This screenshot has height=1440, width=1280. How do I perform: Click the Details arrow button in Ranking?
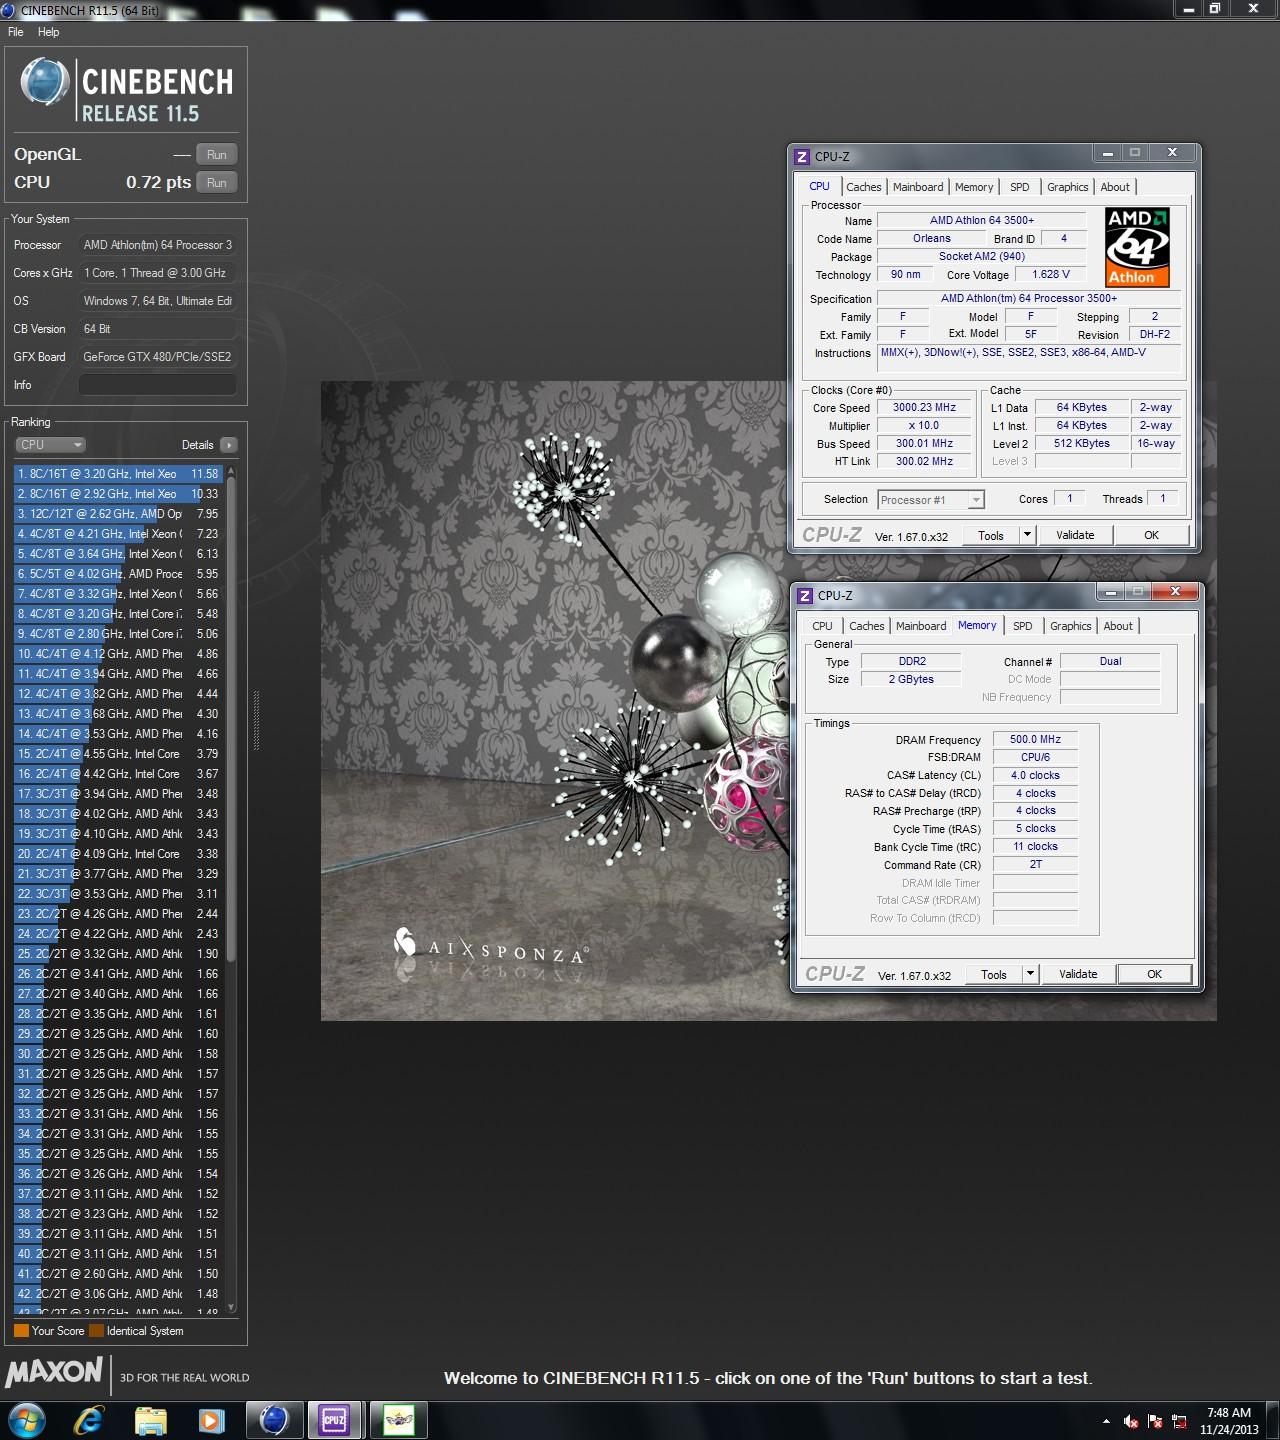[229, 445]
